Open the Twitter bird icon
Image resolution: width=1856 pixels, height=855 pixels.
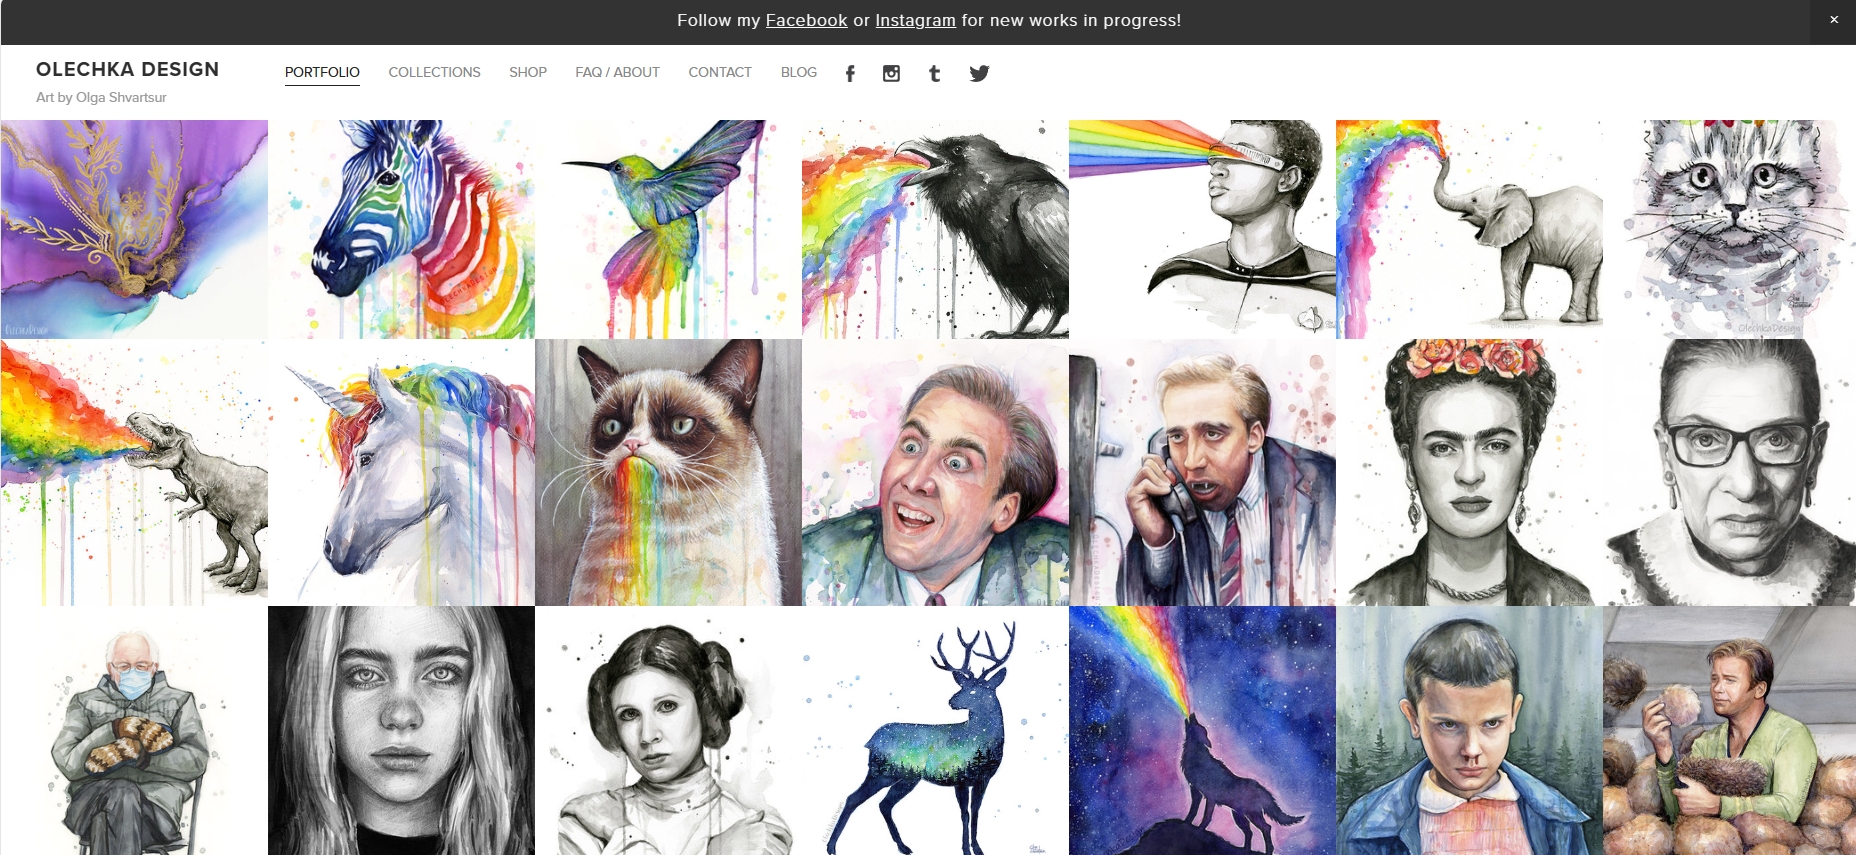979,73
